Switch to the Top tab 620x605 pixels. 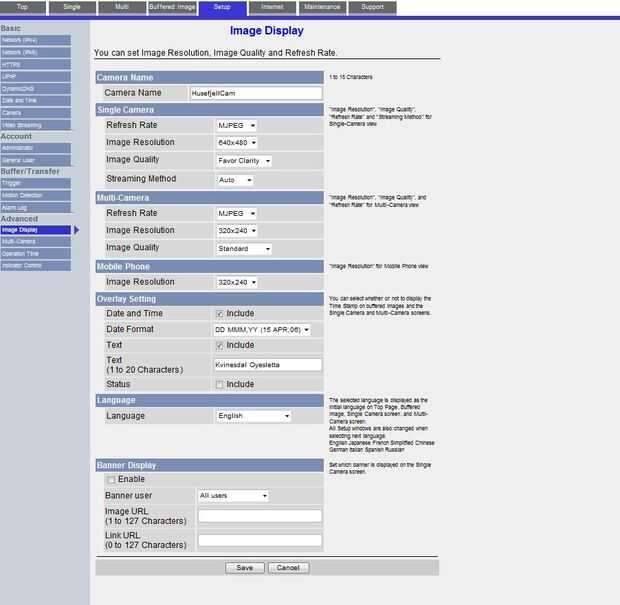click(23, 7)
